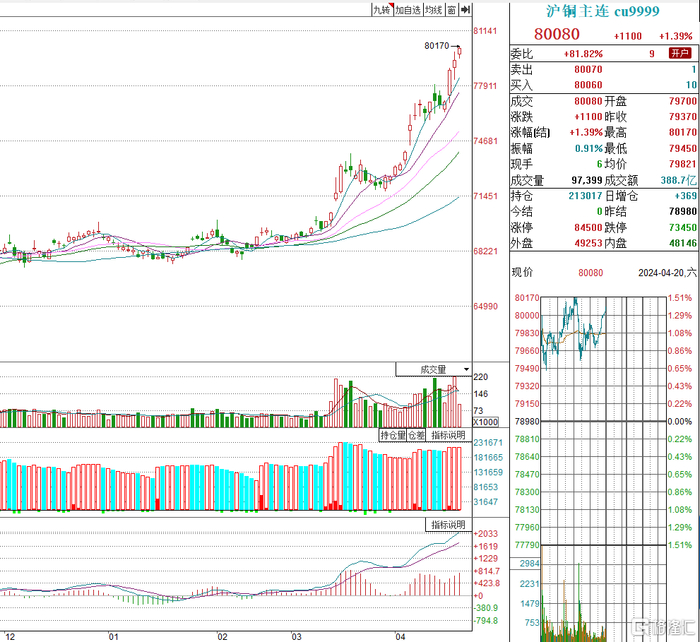The width and height of the screenshot is (700, 642).
Task: Click the 现手 value 6
Action: pos(600,164)
